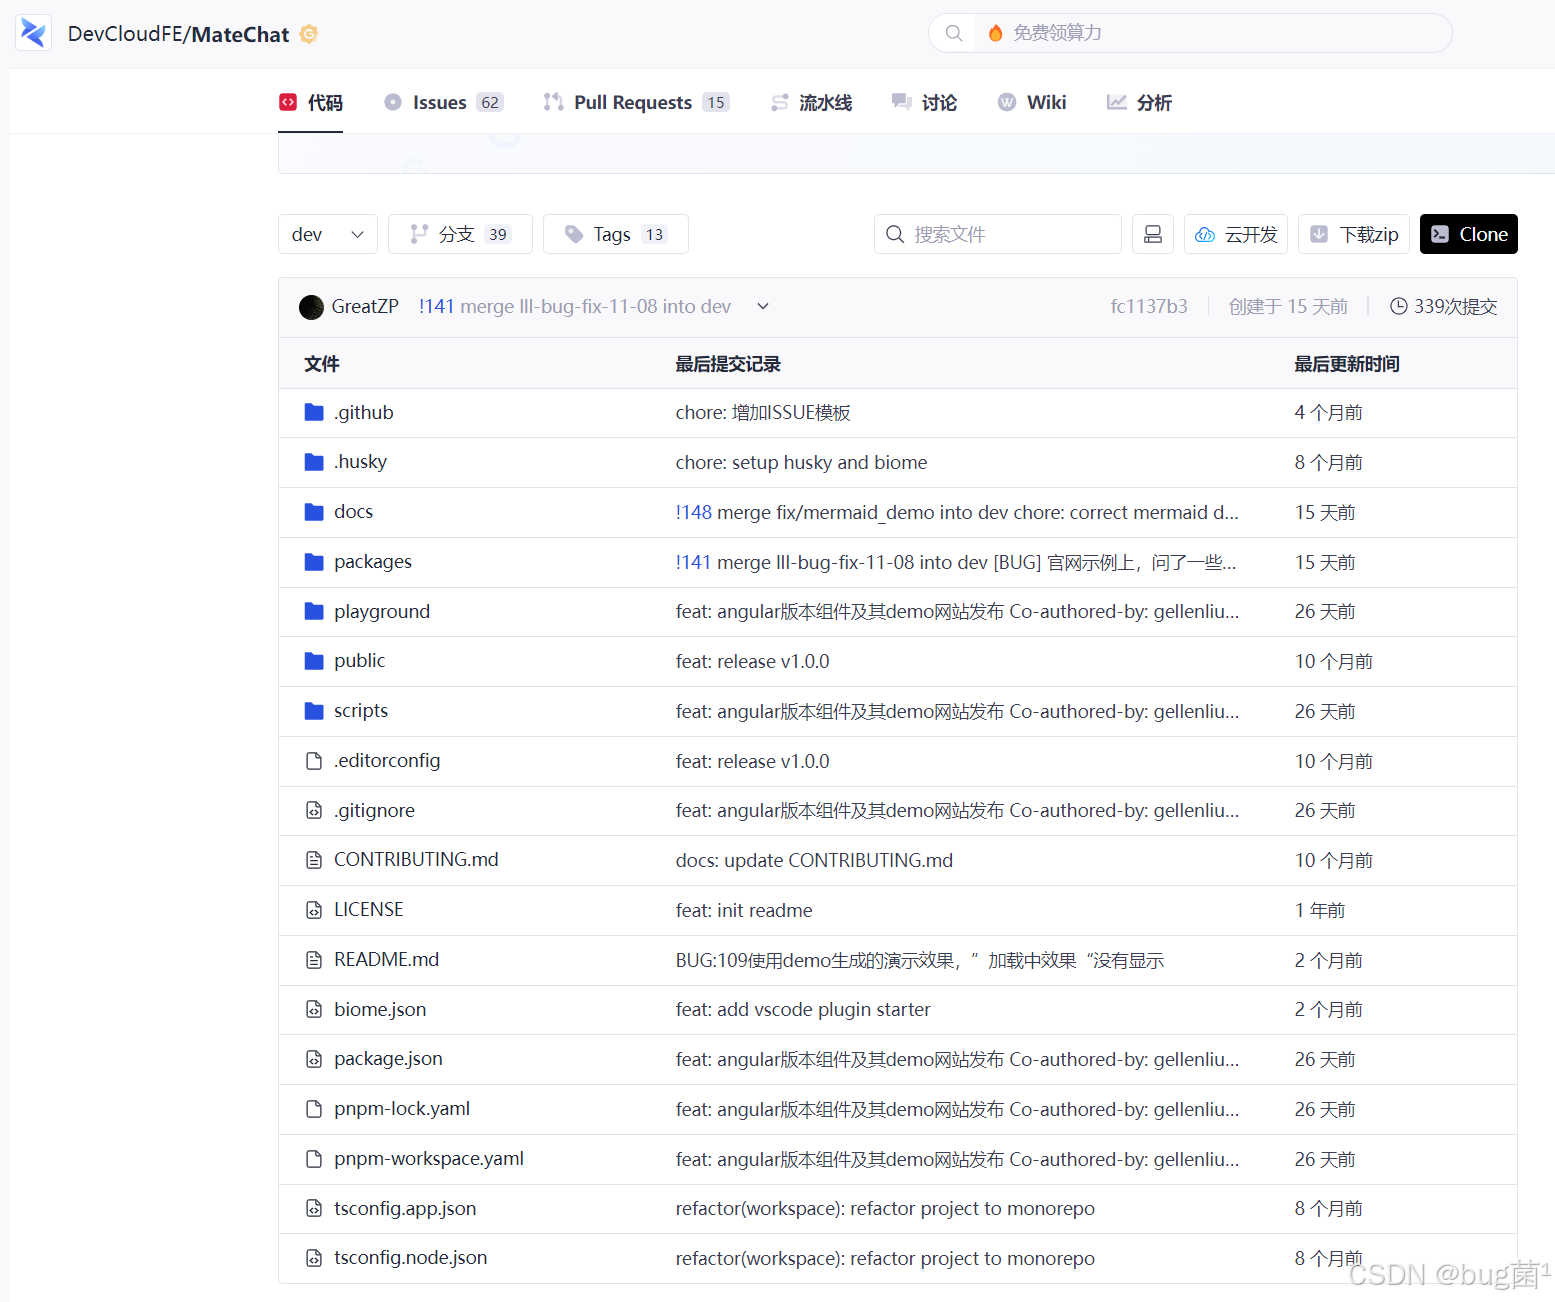1555x1302 pixels.
Task: Click the Clone button
Action: [x=1469, y=234]
